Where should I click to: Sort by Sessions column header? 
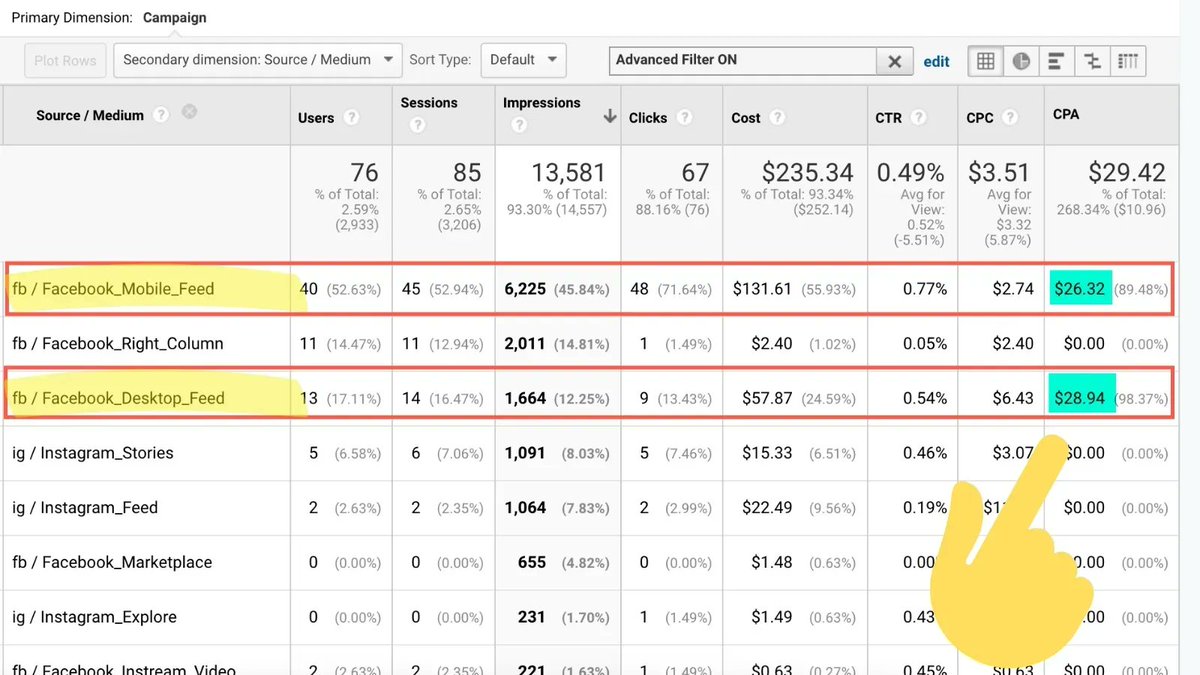tap(429, 103)
